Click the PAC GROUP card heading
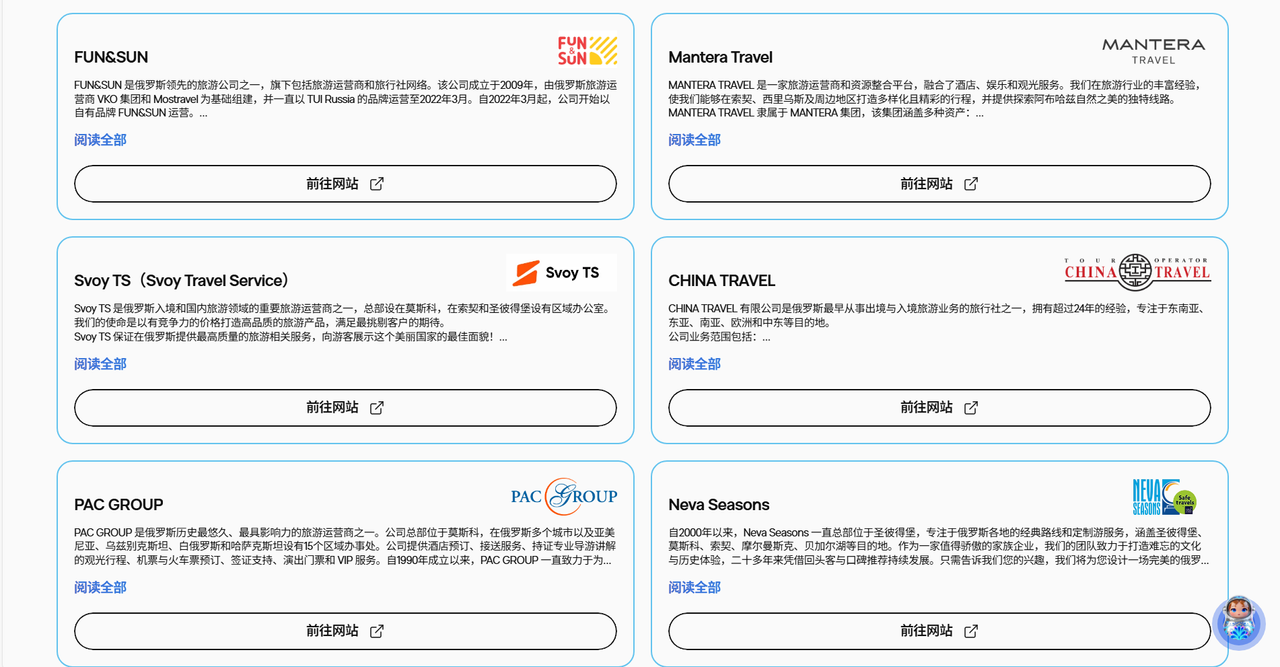Image resolution: width=1280 pixels, height=667 pixels. point(118,505)
